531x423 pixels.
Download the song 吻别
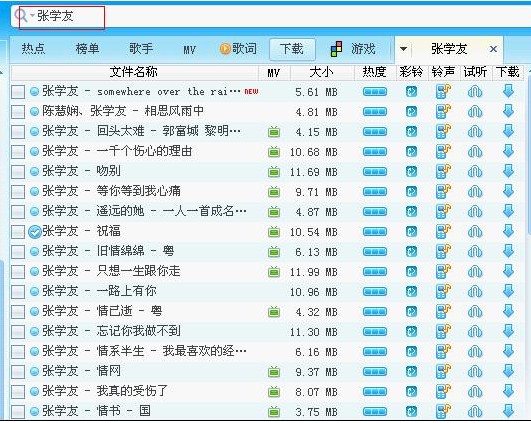coord(508,171)
